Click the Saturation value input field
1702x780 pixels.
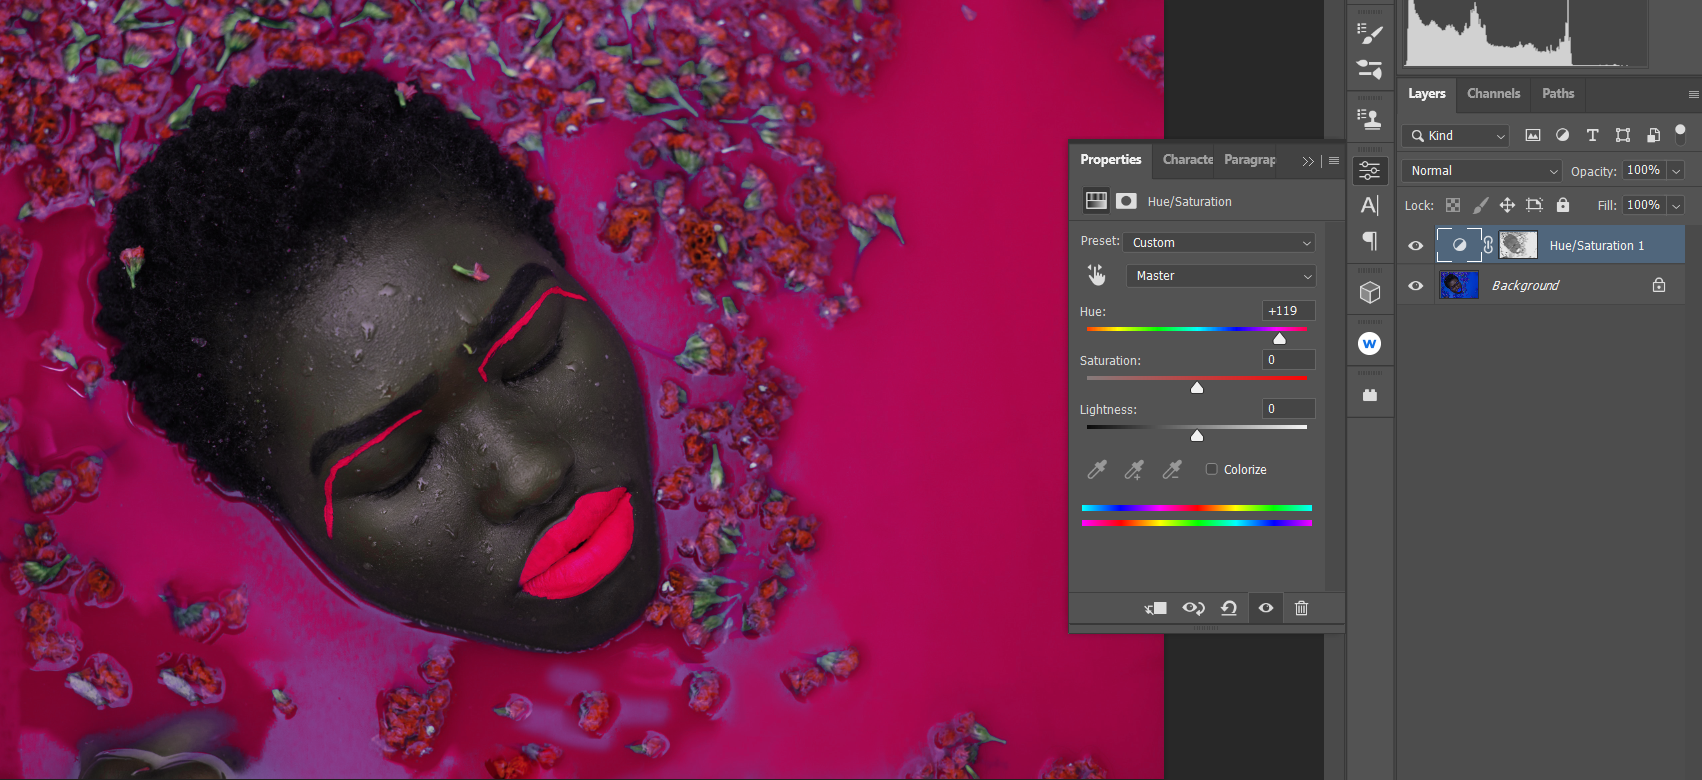coord(1288,360)
